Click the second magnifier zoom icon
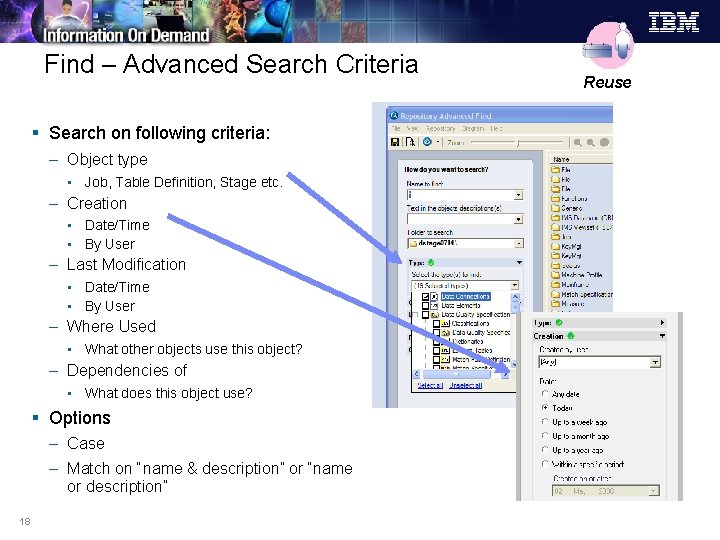This screenshot has height=540, width=720. click(x=591, y=143)
